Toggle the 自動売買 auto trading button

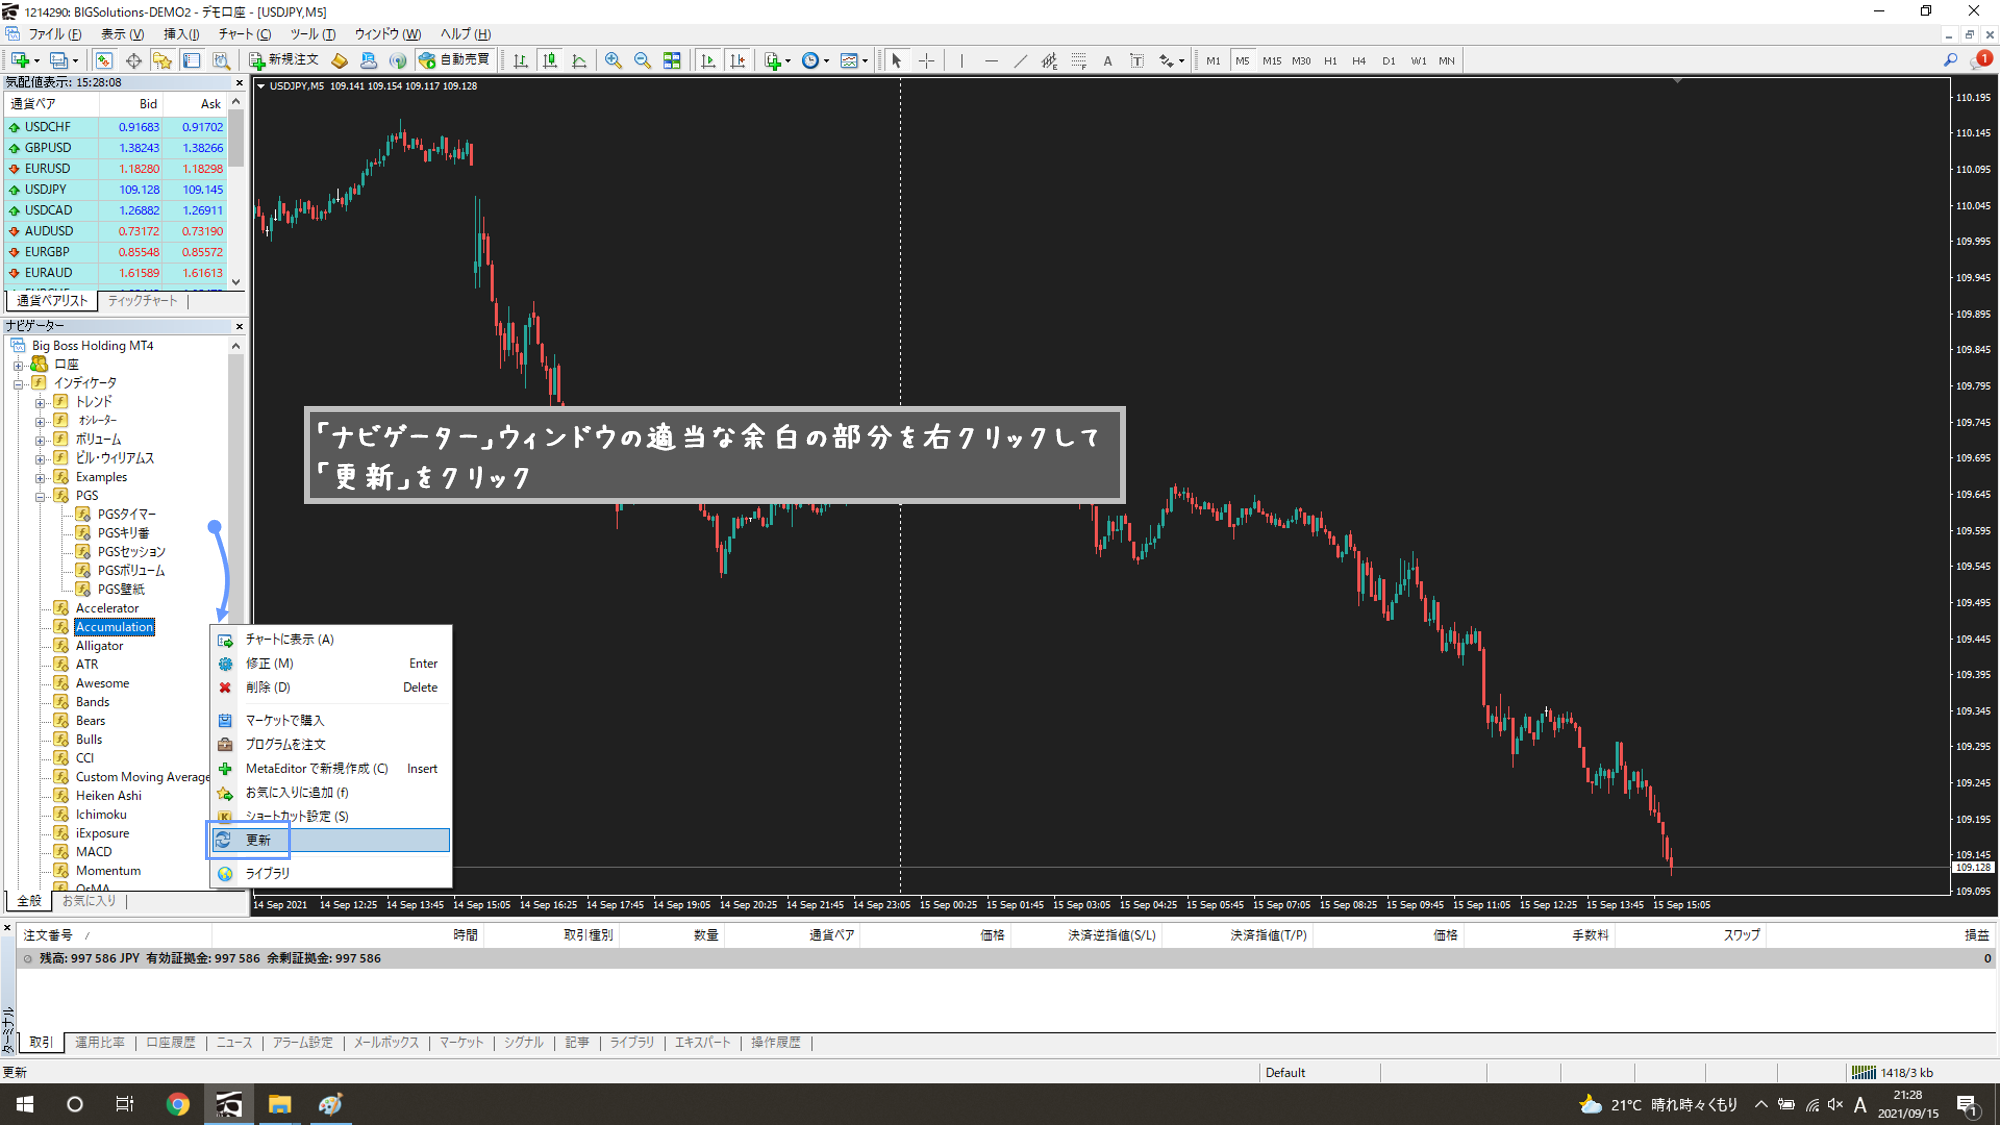(455, 60)
